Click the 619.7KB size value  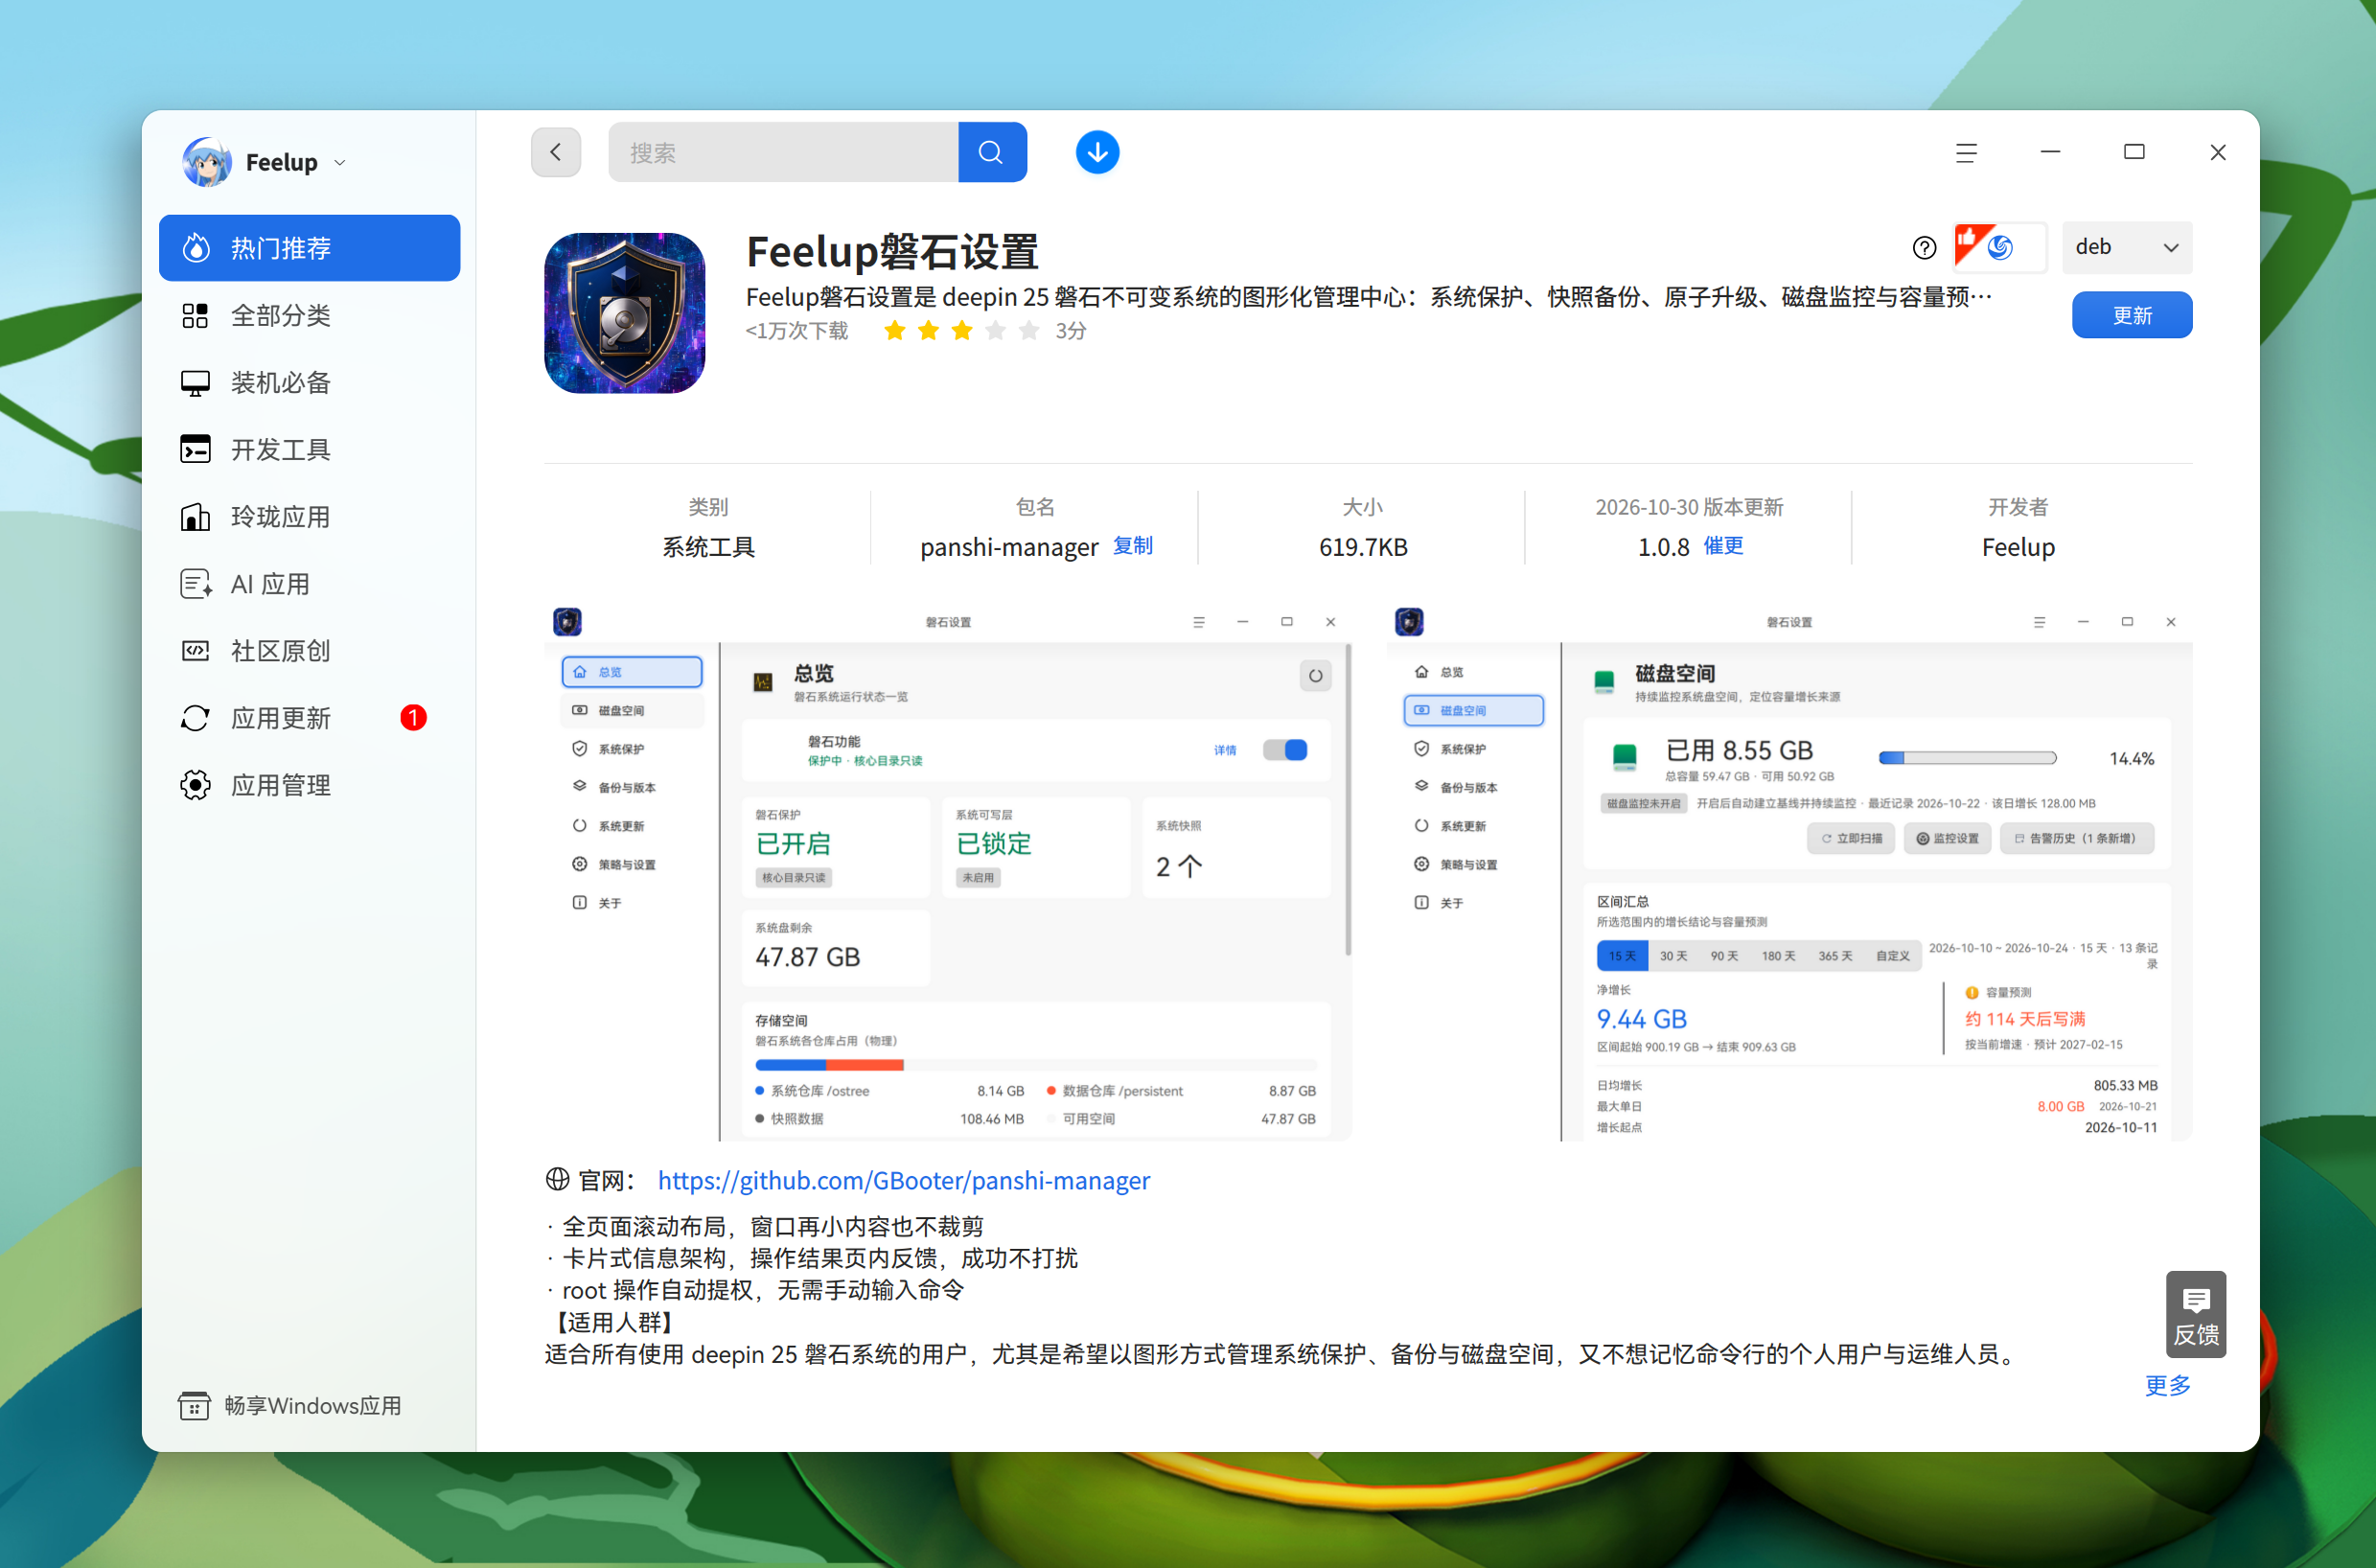tap(1363, 547)
